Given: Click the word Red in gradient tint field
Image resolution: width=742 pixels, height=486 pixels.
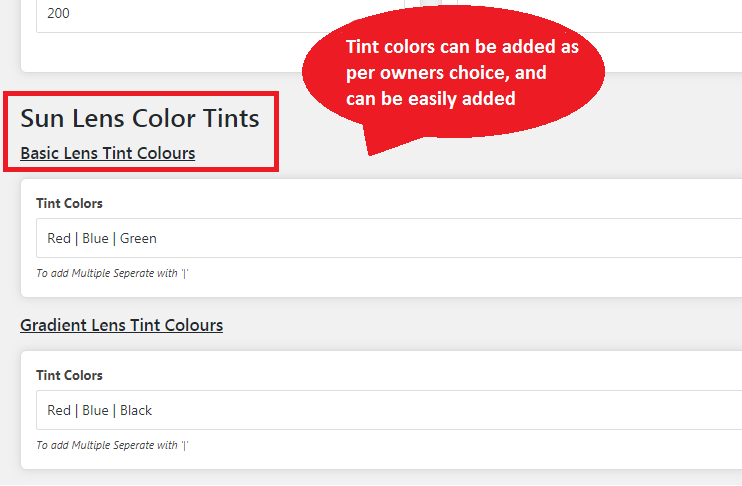Looking at the screenshot, I should pyautogui.click(x=59, y=410).
